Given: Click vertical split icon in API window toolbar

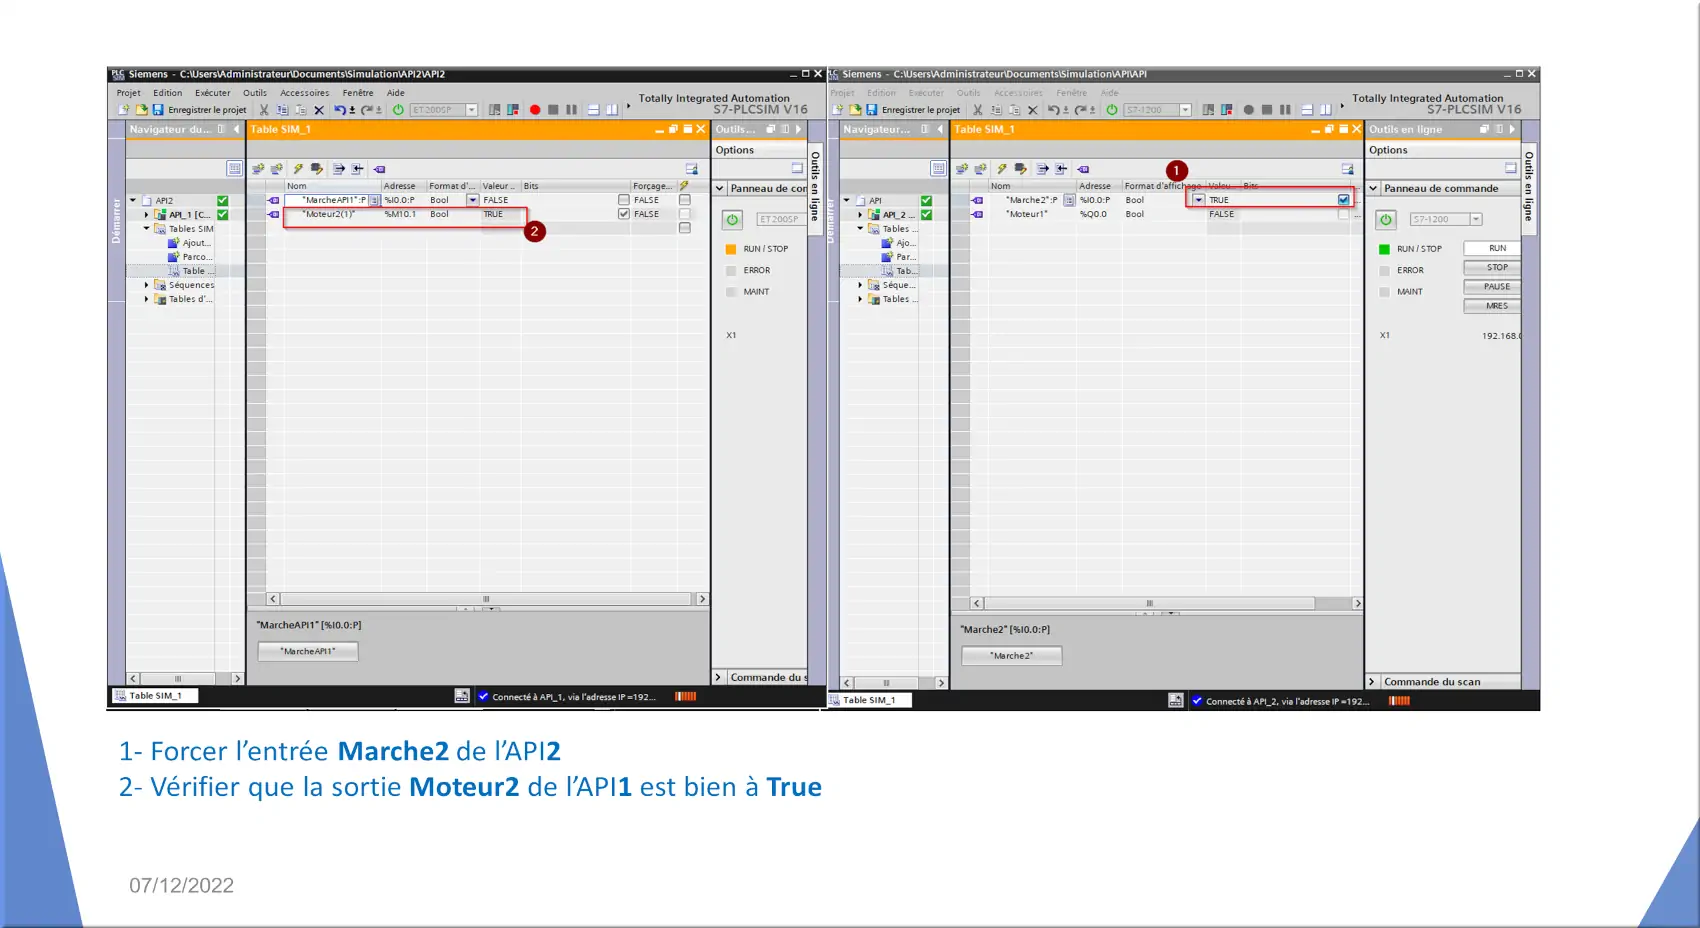Looking at the screenshot, I should 1325,110.
